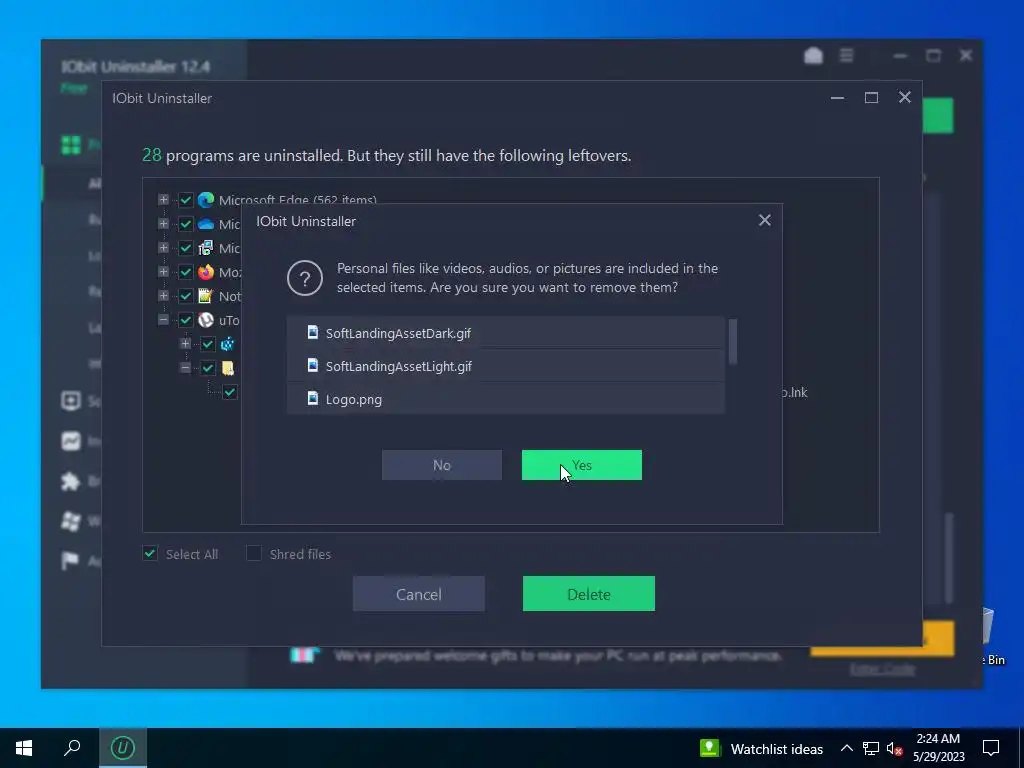Maximize the leftovers IObit Uninstaller window

point(871,98)
